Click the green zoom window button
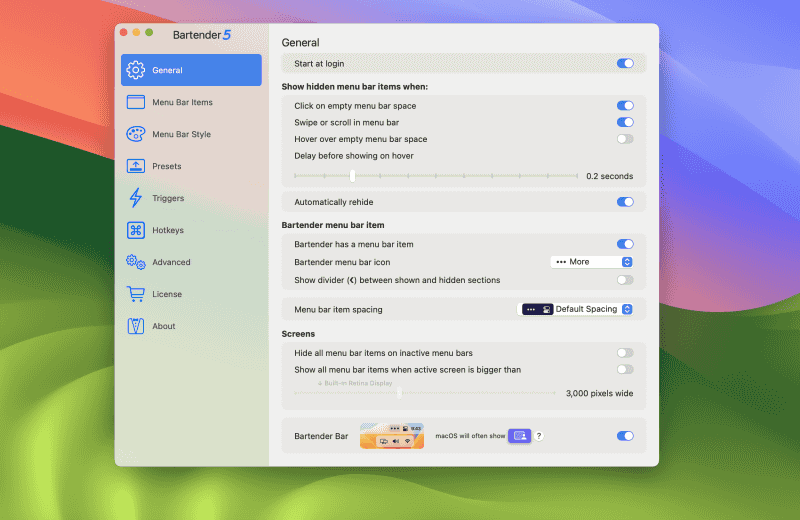The height and width of the screenshot is (520, 800). point(149,33)
